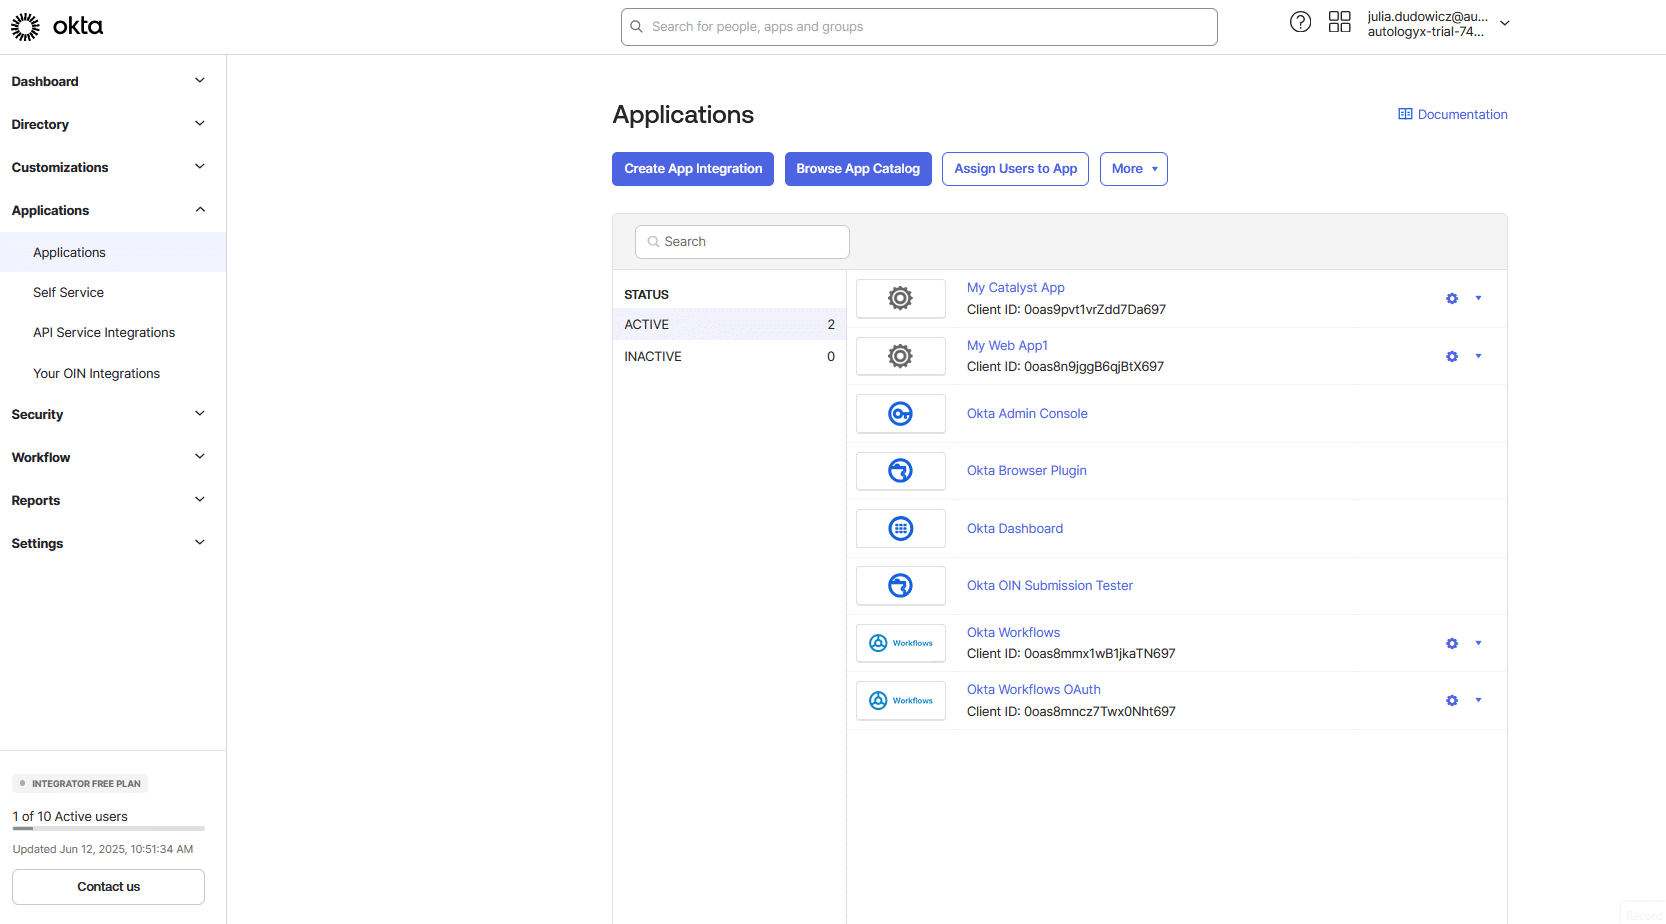Open action dropdown arrow for My Web App1
The height and width of the screenshot is (924, 1666).
[x=1478, y=356]
